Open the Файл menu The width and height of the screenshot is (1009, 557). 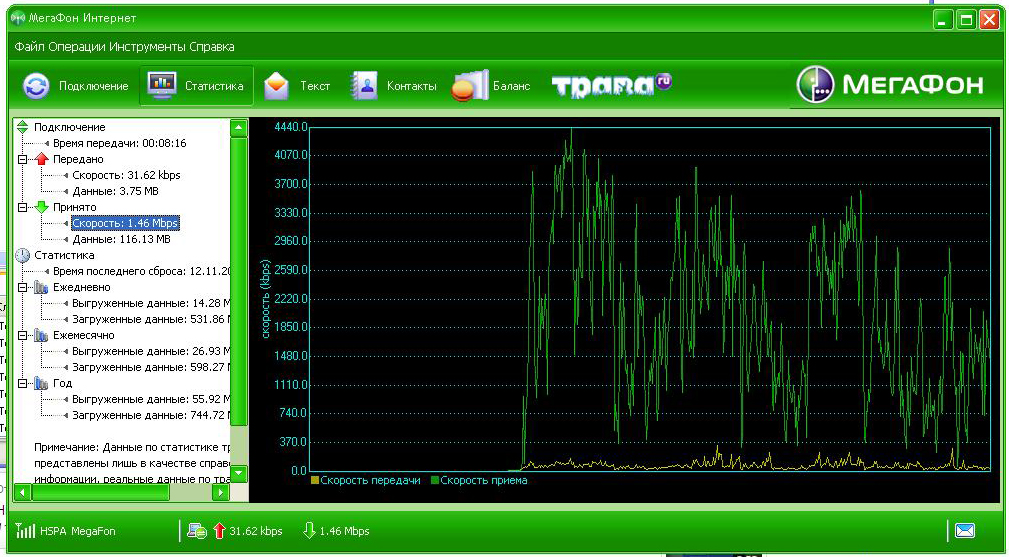coord(28,47)
